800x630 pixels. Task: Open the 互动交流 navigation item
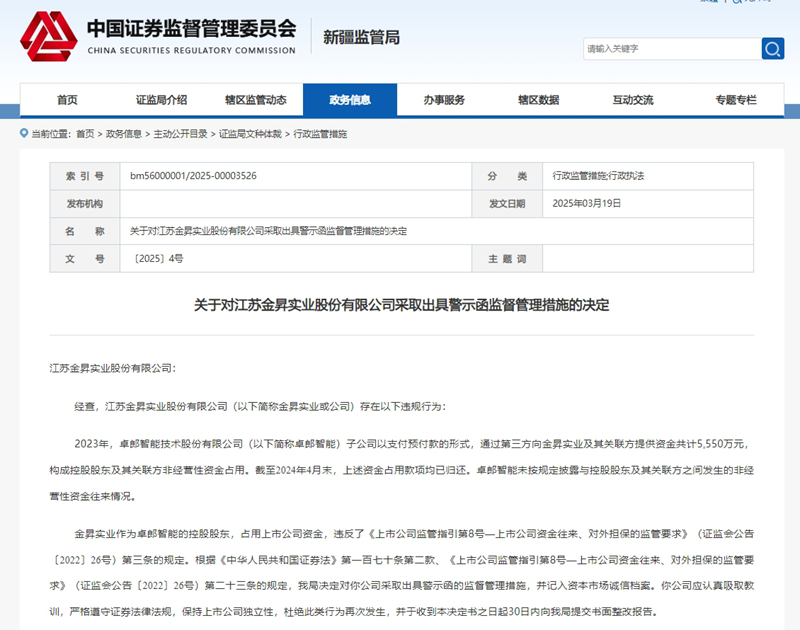pos(633,100)
